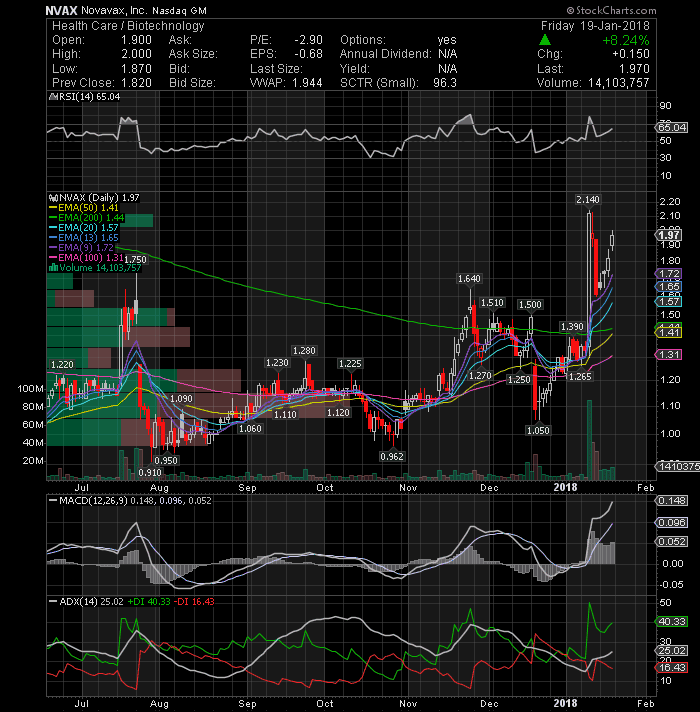Viewport: 700px width, 712px height.
Task: Click the Chg value +0.150
Action: 631,54
